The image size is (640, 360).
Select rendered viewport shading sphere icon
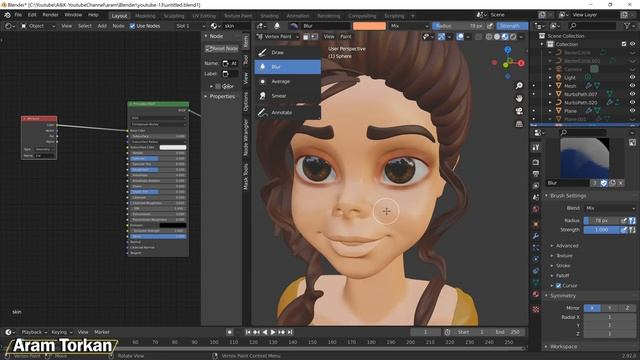coord(513,37)
